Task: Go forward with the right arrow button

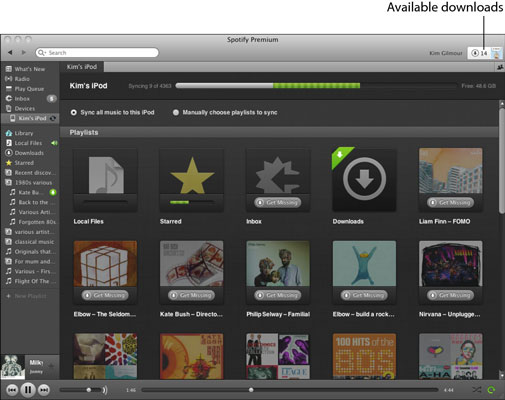Action: (24, 52)
